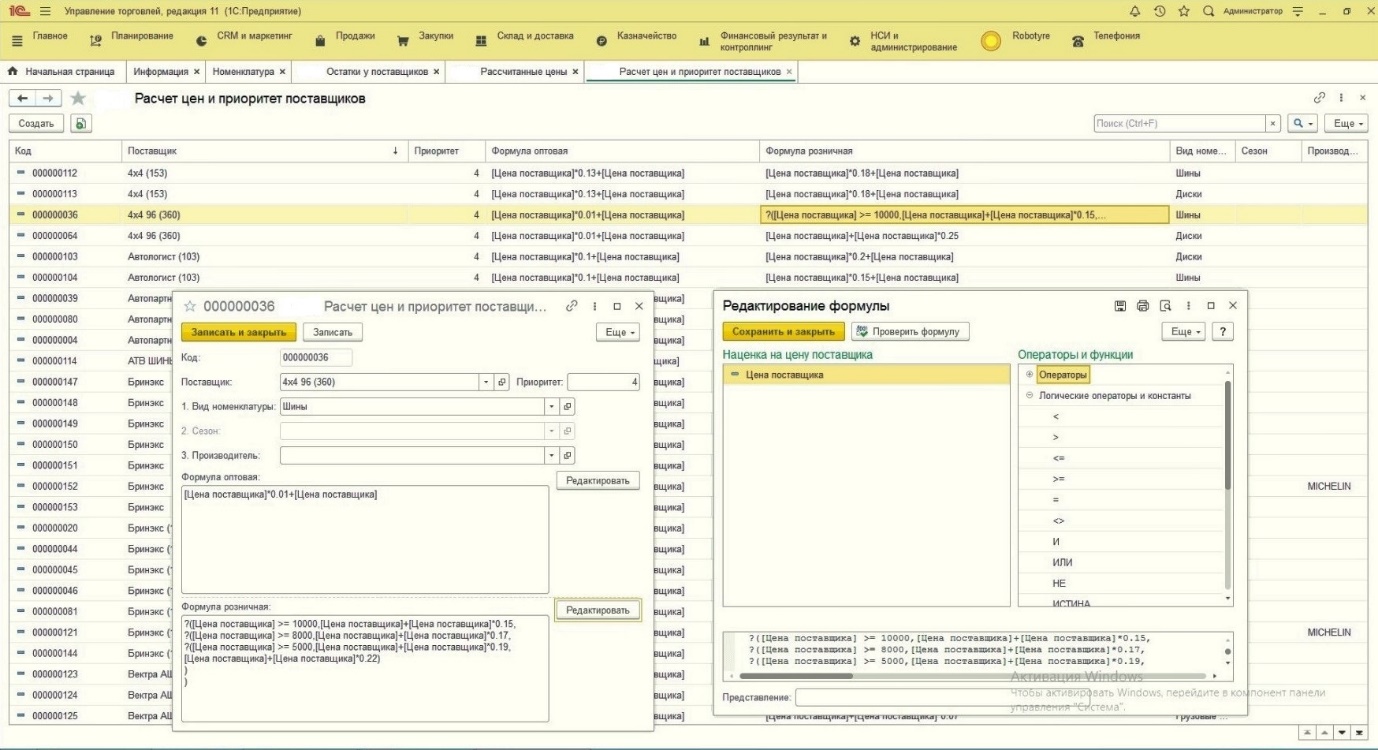The width and height of the screenshot is (1378, 750).
Task: Collapse Логические операторы и константы node
Action: click(x=1030, y=396)
